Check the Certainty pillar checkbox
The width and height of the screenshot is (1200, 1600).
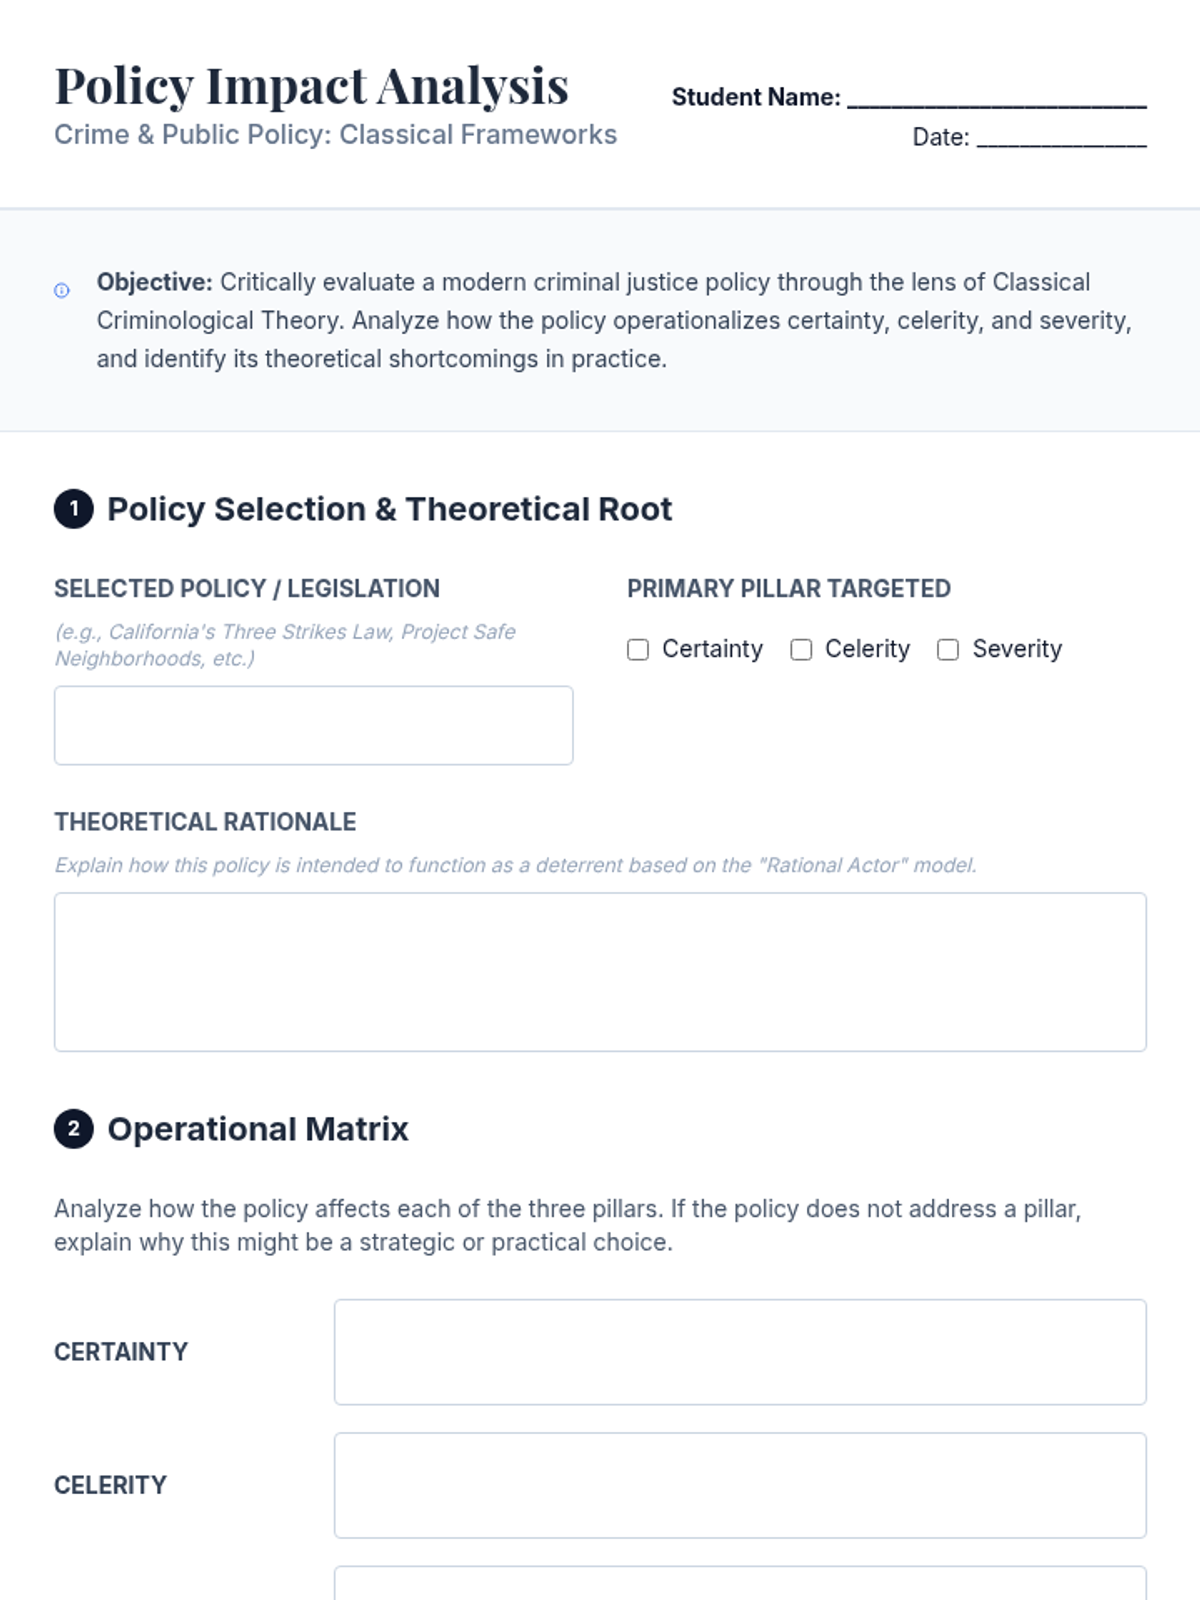tap(638, 650)
